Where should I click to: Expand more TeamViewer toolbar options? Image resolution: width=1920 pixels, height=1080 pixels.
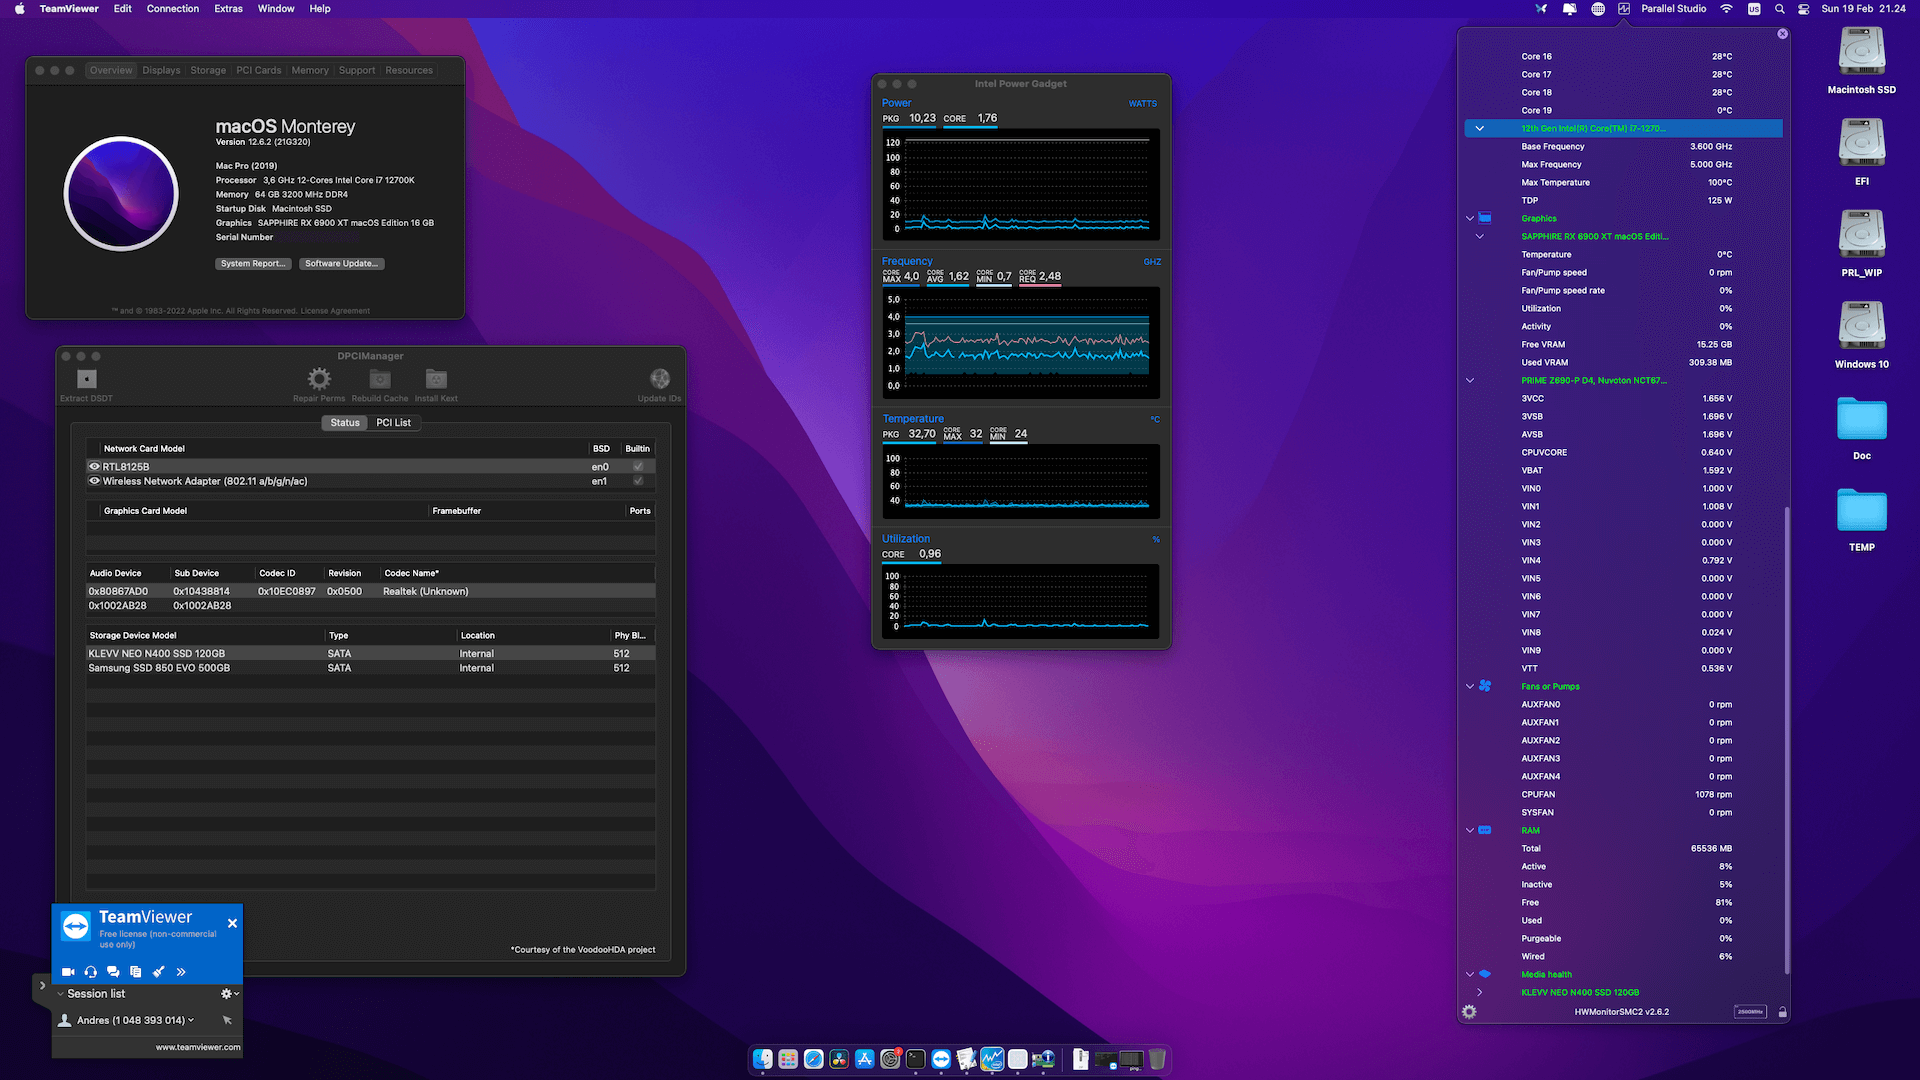181,972
